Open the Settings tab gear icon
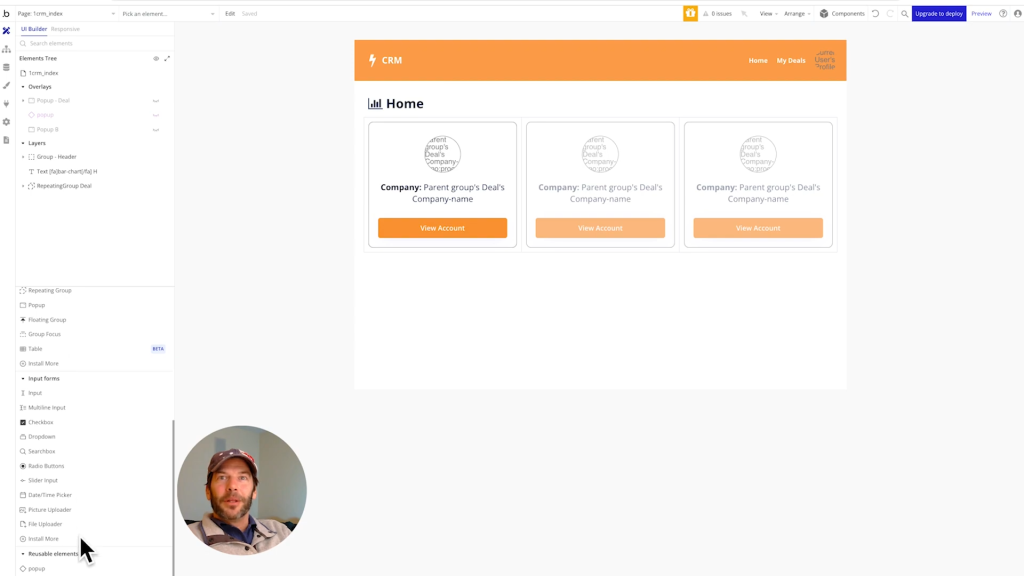 point(7,122)
